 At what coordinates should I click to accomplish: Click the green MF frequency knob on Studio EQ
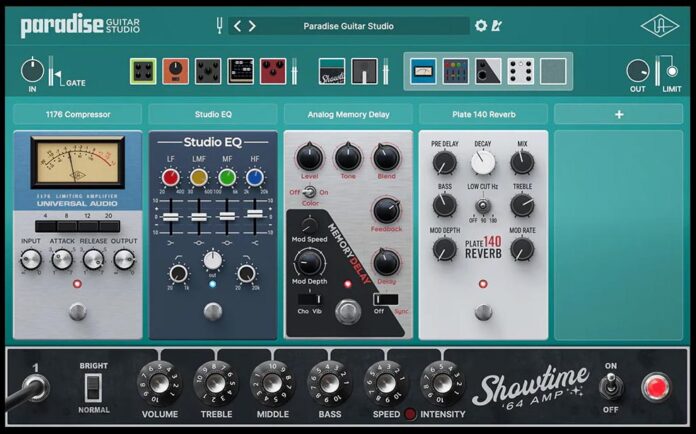[x=227, y=178]
